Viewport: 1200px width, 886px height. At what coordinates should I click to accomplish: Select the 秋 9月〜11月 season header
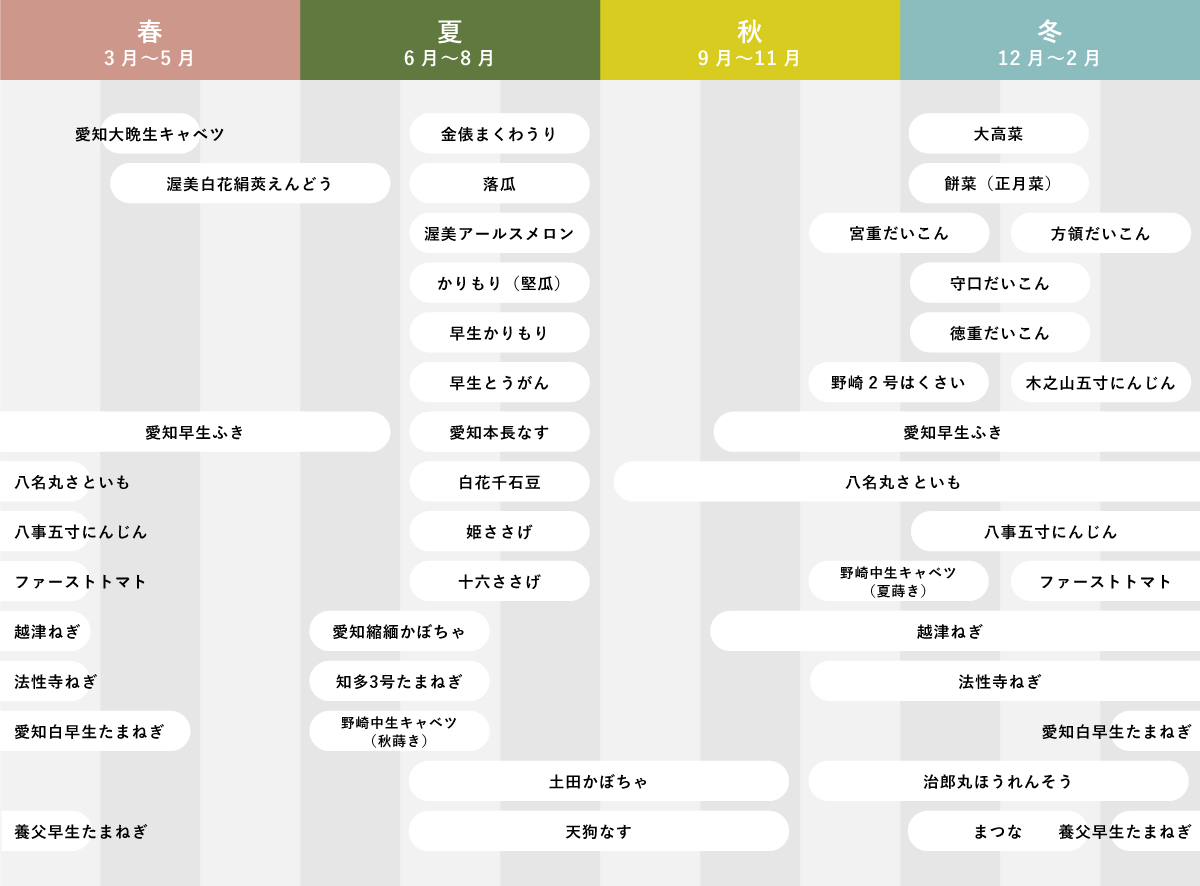click(750, 40)
